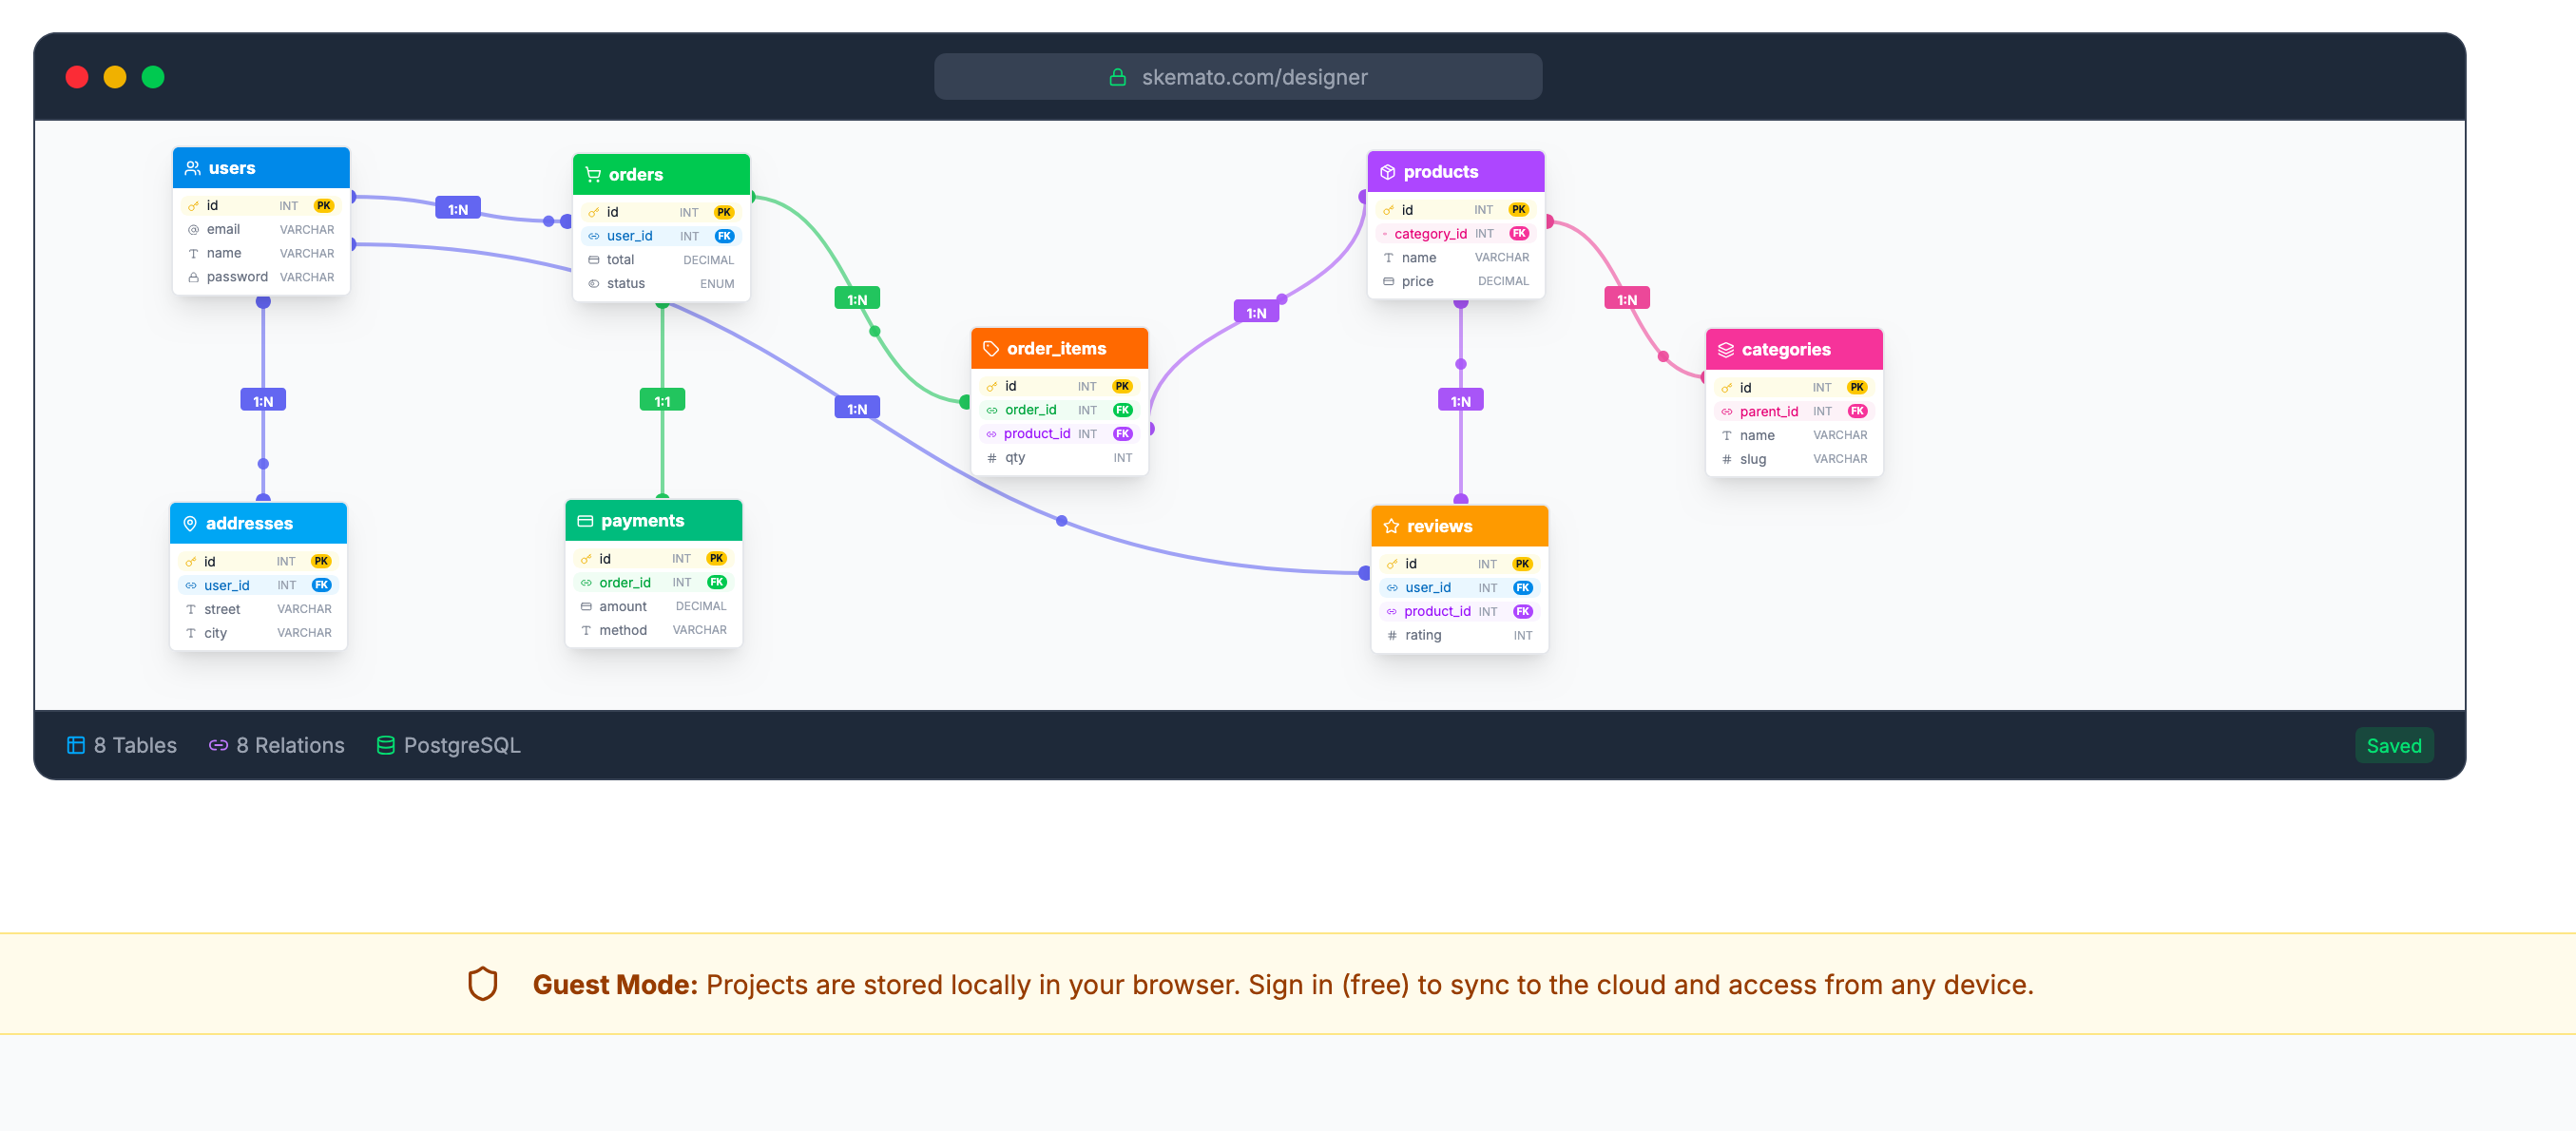Click the shield icon in Guest Mode banner
The height and width of the screenshot is (1131, 2576).
point(482,984)
